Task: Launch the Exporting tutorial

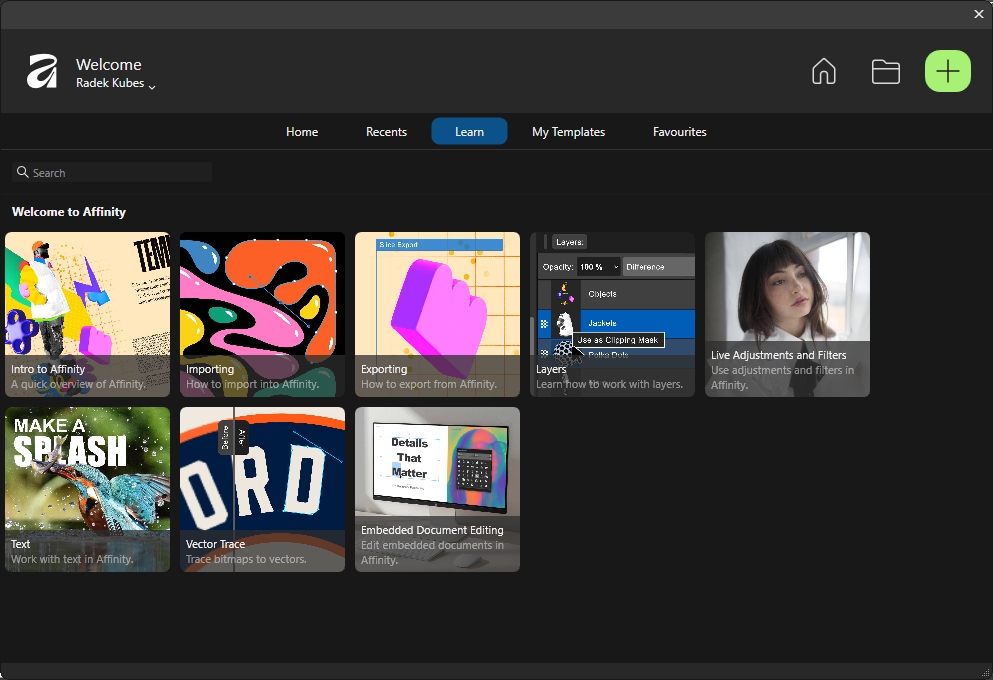Action: 437,314
